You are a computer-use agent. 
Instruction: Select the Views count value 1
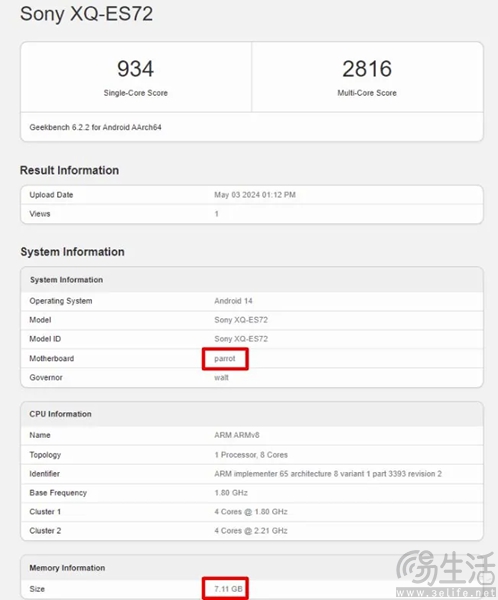217,214
